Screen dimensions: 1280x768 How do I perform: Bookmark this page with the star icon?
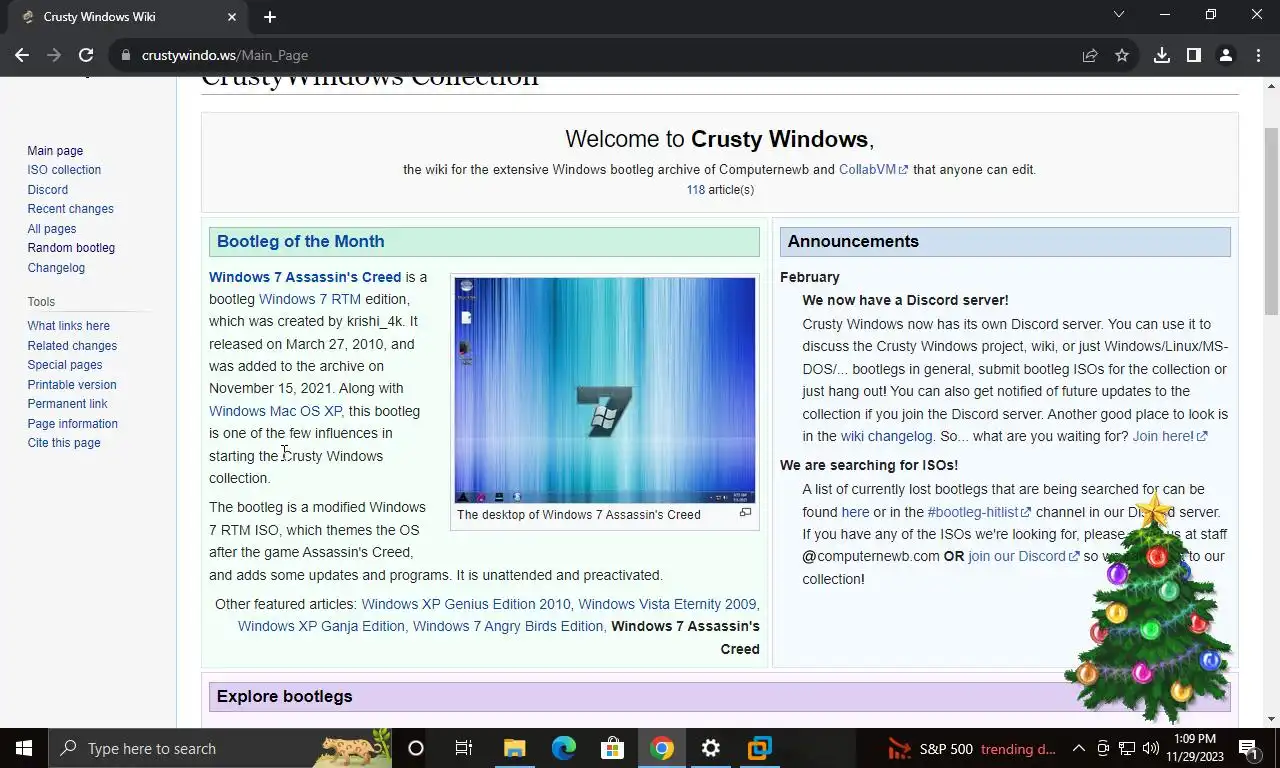[1122, 55]
